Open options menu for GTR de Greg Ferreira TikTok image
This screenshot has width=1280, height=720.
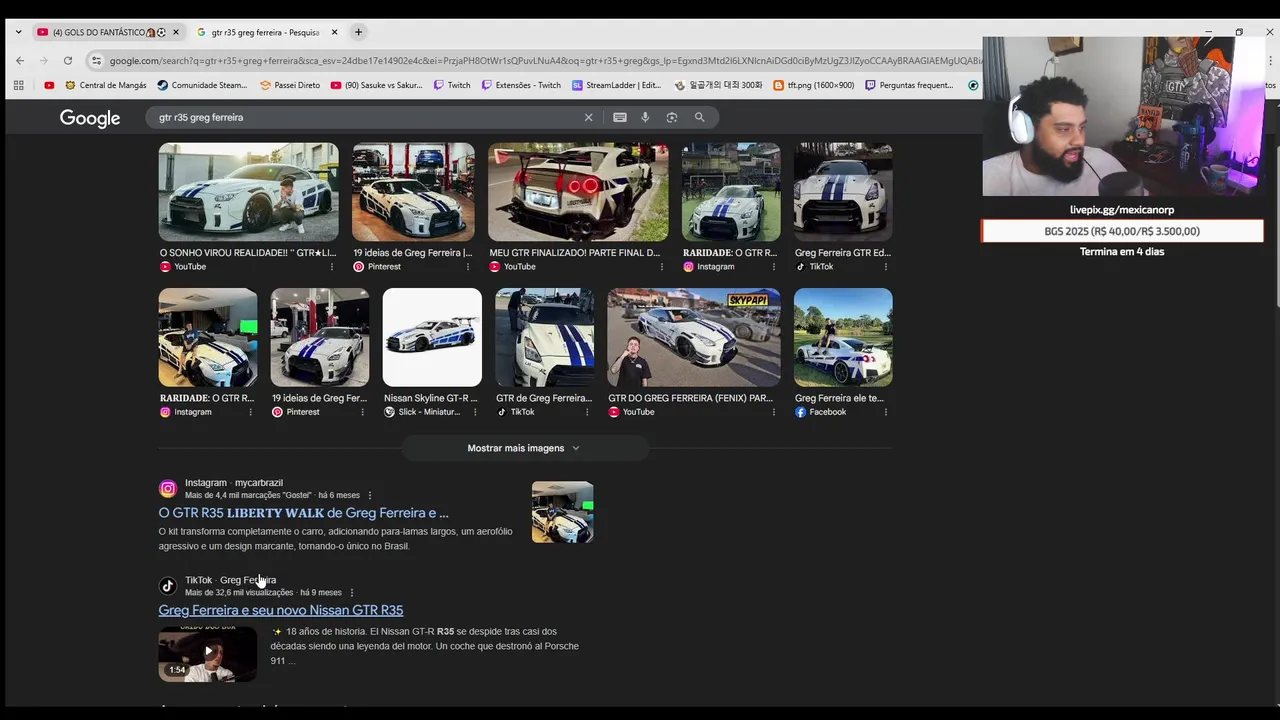[x=586, y=412]
